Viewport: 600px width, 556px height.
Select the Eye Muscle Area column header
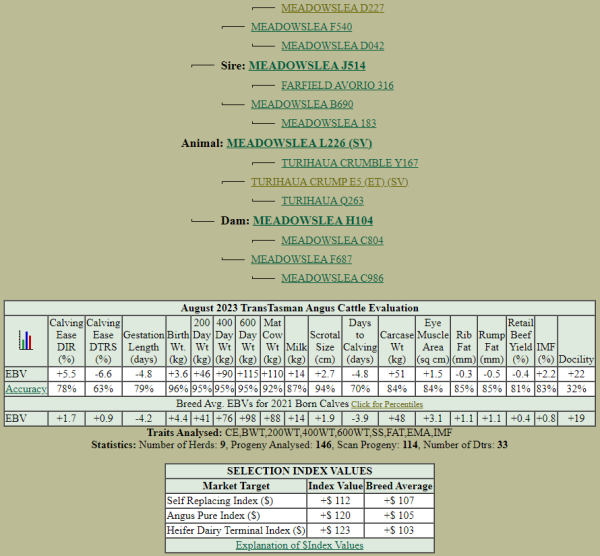coord(433,341)
